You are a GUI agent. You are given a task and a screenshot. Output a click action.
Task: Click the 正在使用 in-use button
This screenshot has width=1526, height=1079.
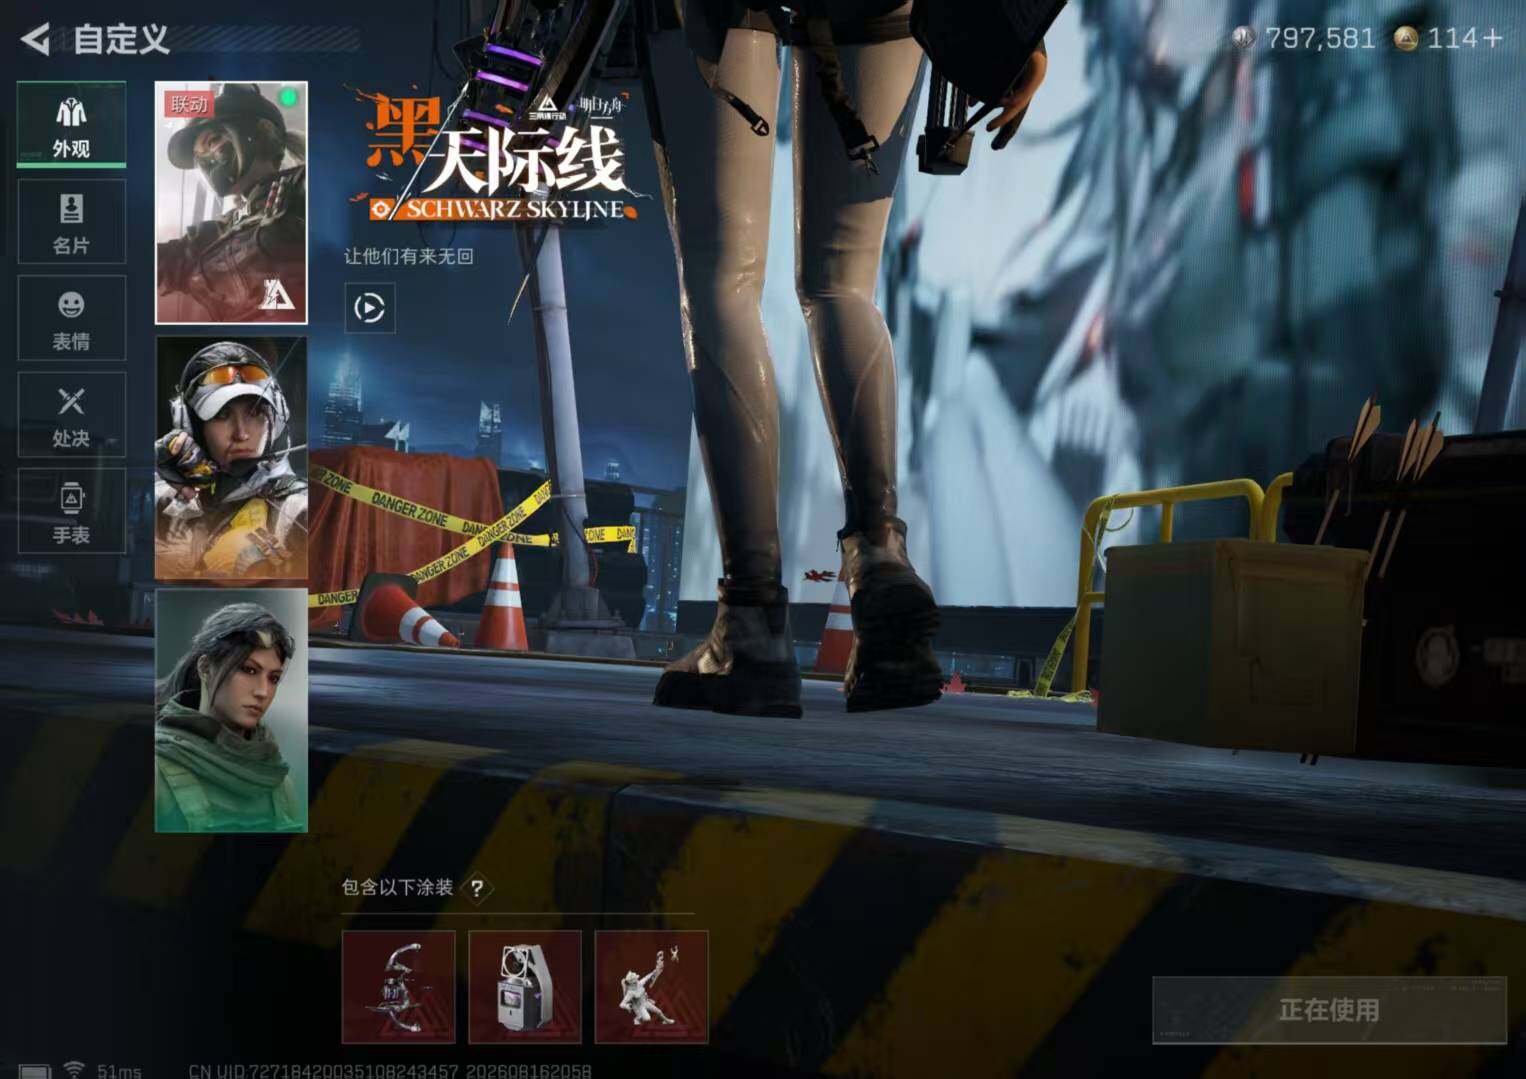tap(1329, 1010)
